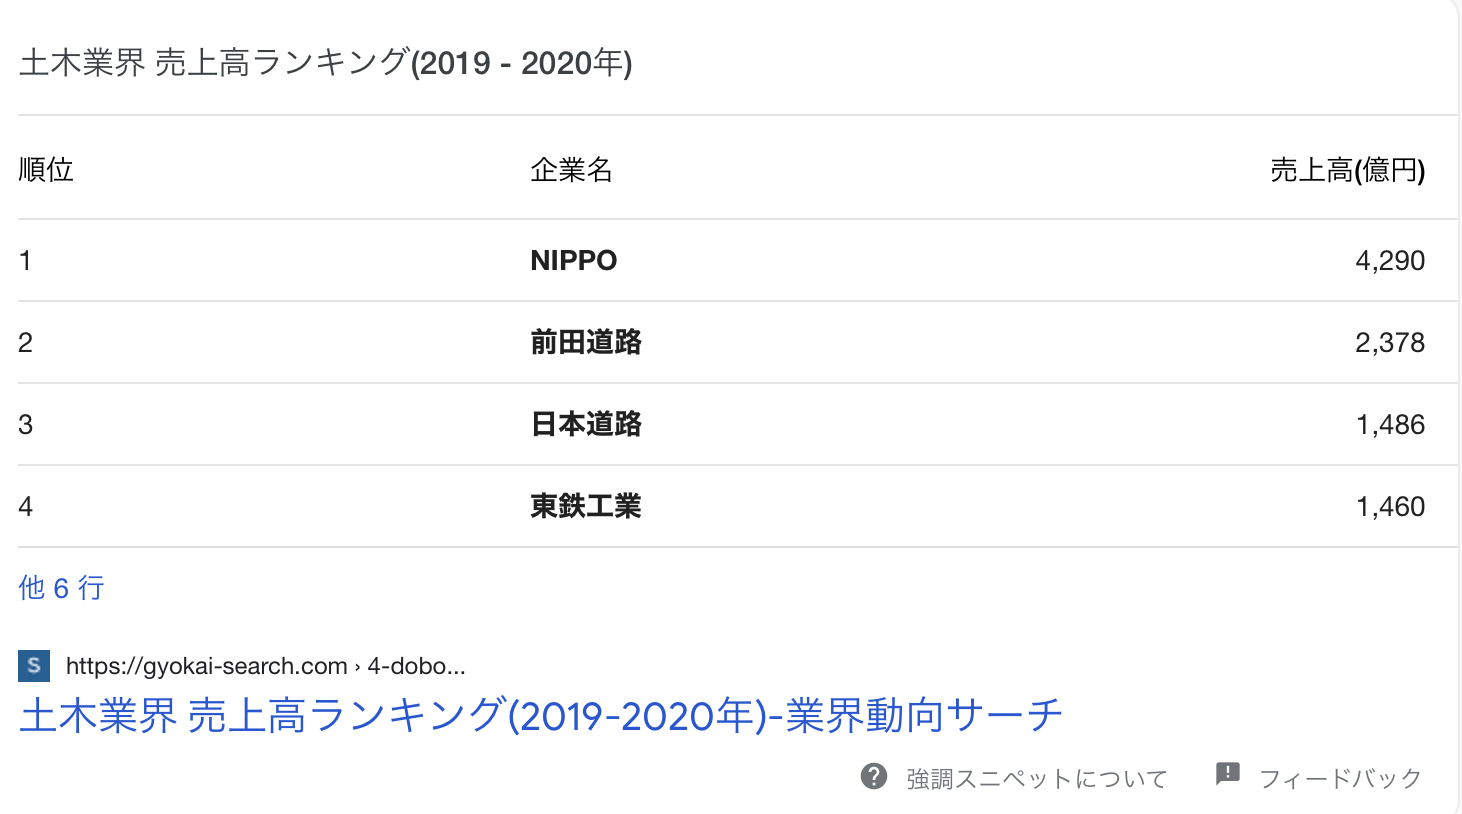Click the フィードバック link

pos(1340,779)
